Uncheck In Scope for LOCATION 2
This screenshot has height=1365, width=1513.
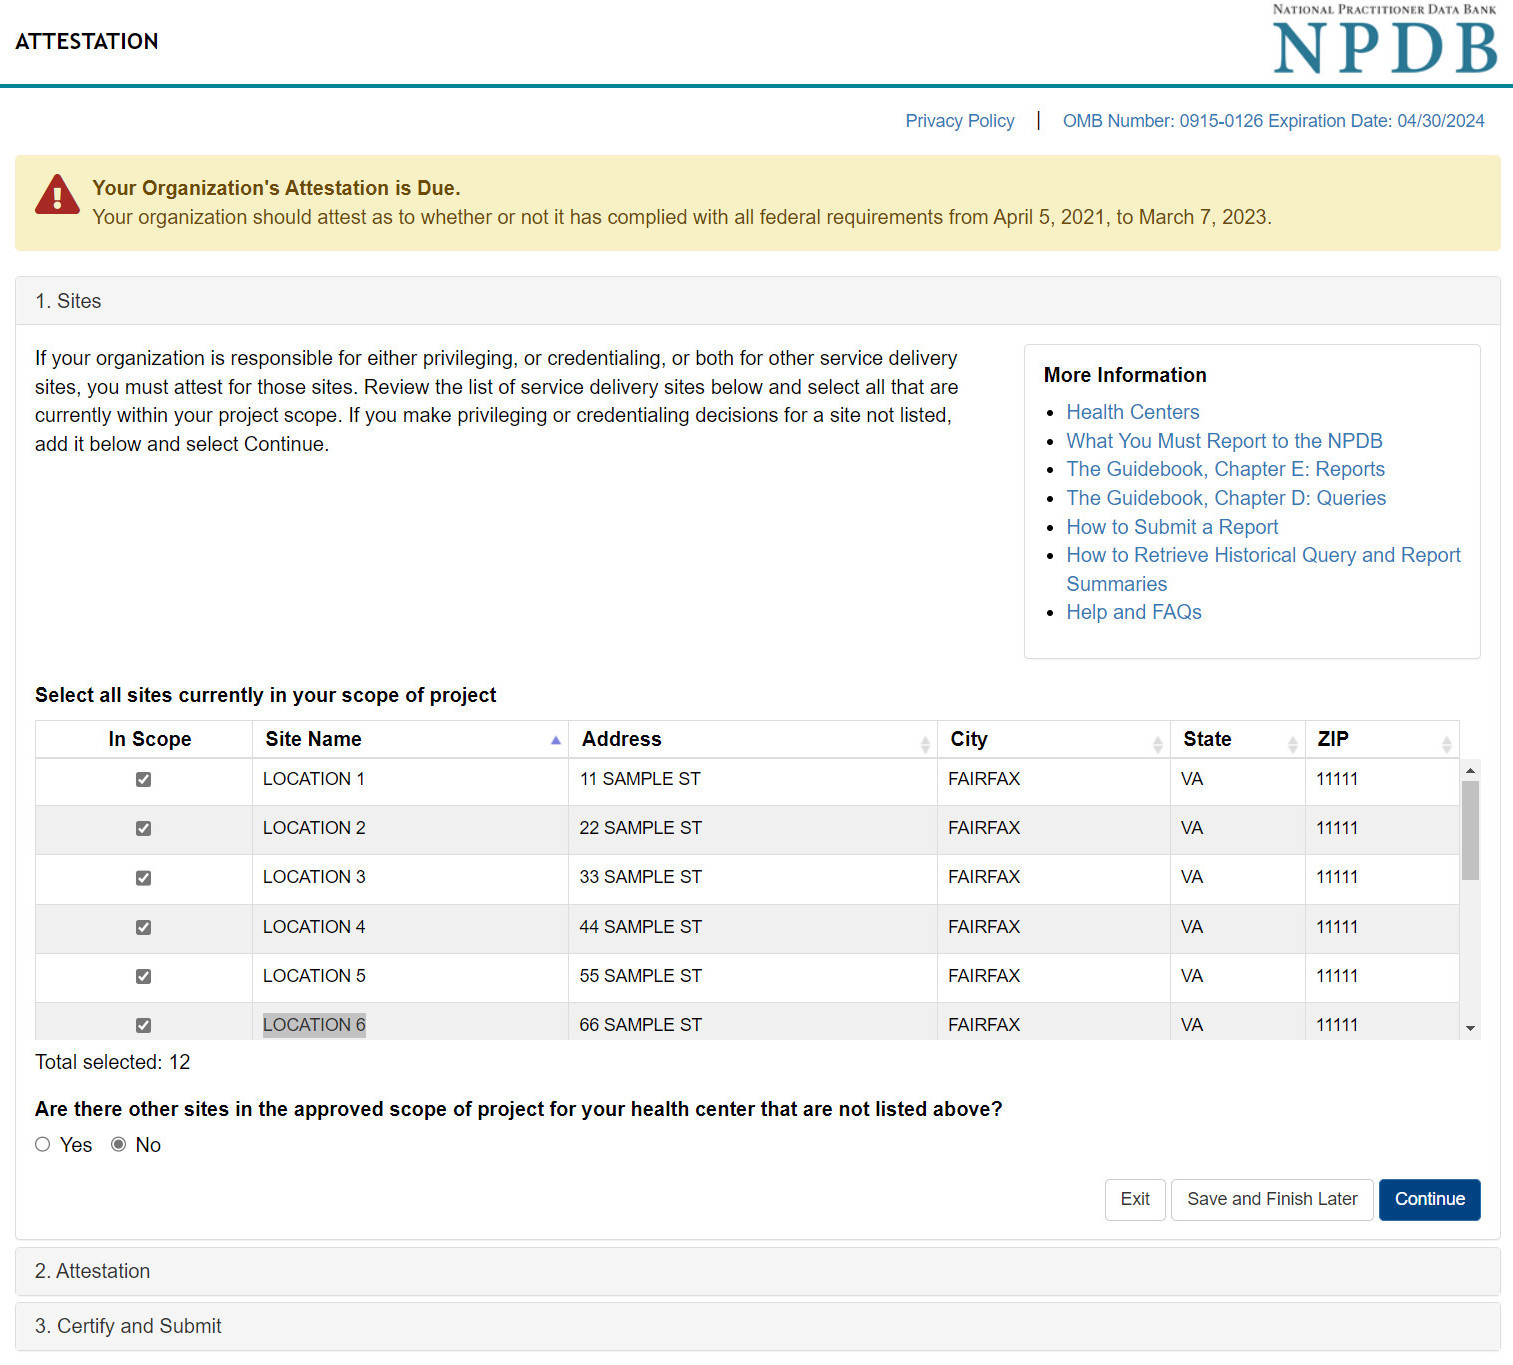(143, 828)
